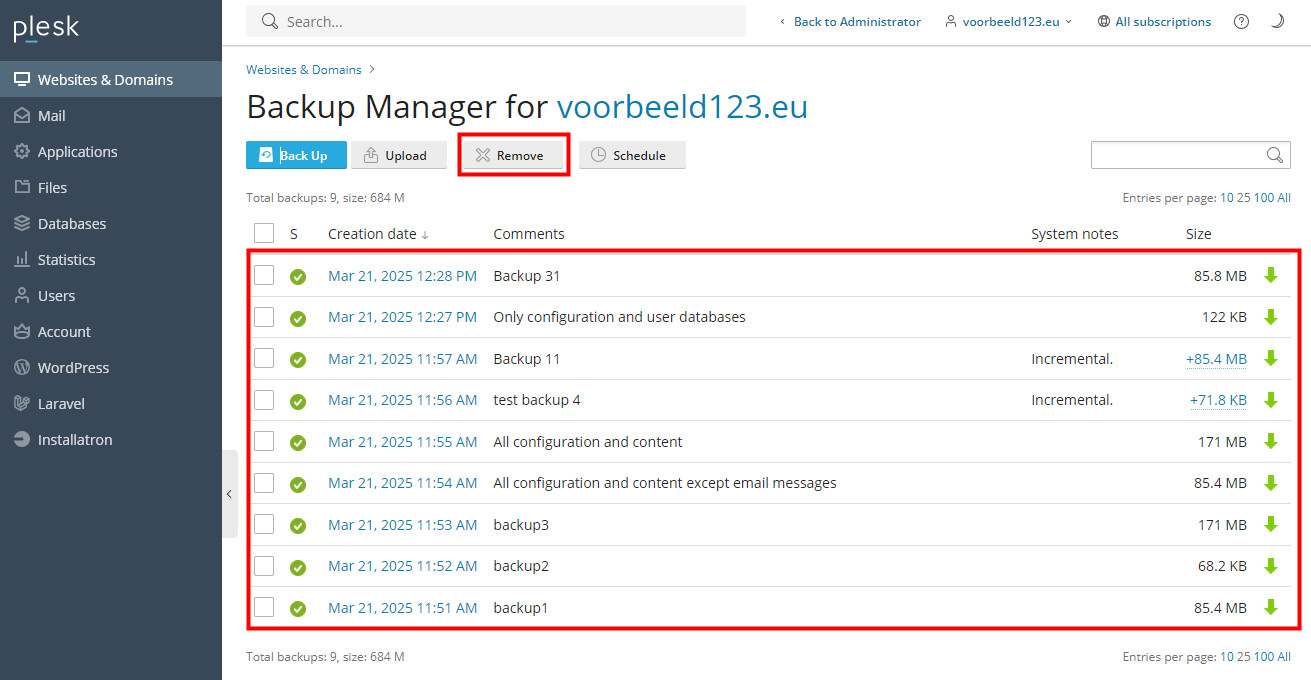Open Statistics in the sidebar
This screenshot has height=680, width=1311.
coord(111,259)
